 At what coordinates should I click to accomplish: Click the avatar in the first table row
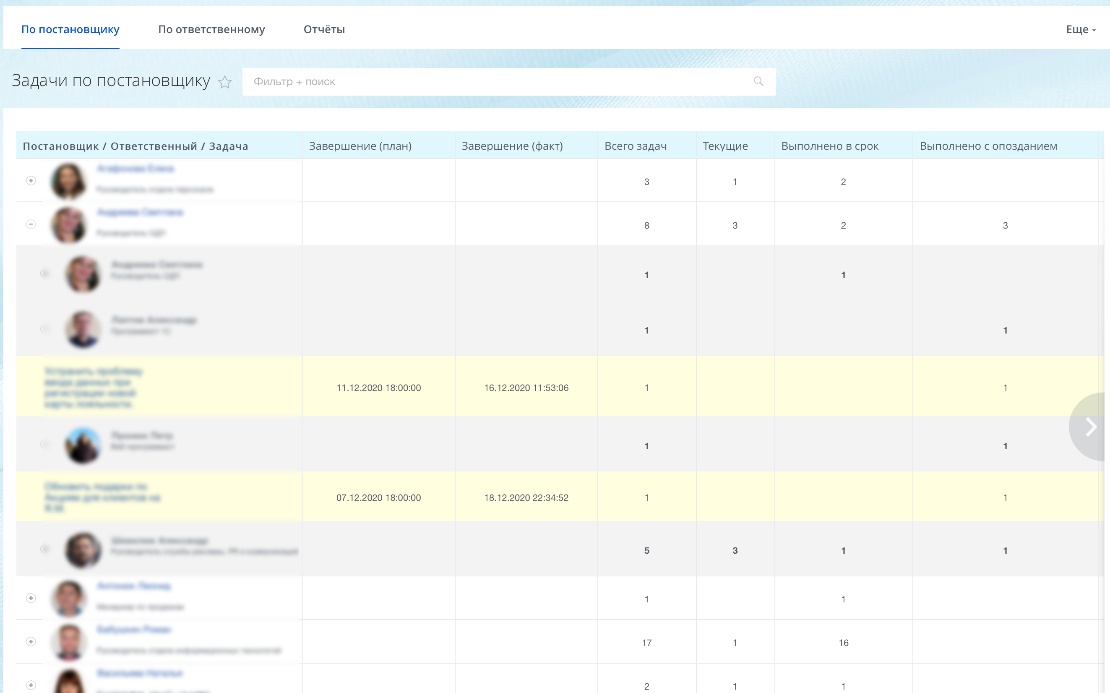point(69,181)
